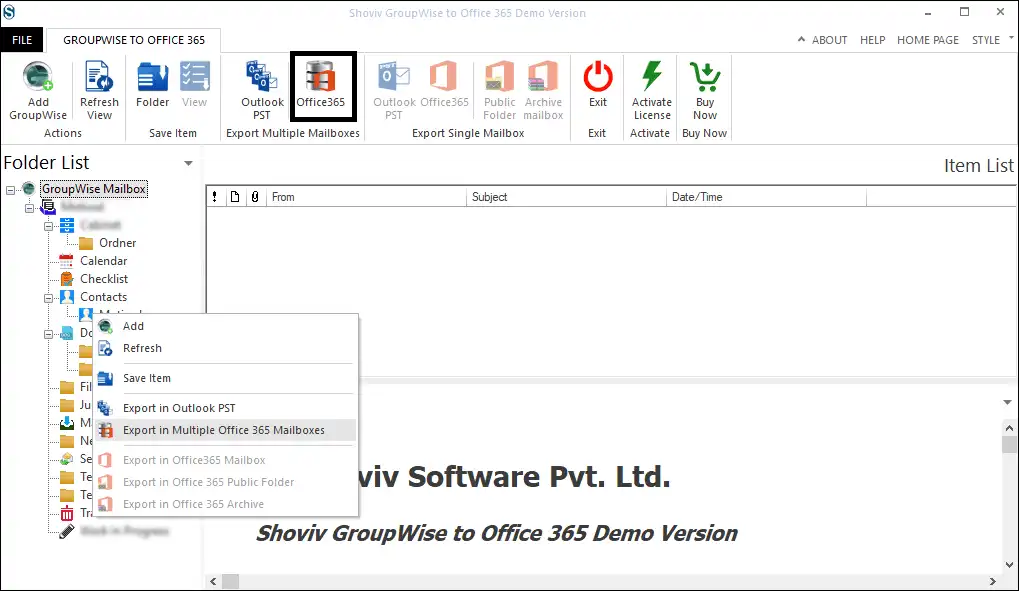Click the importance flag column header icon
This screenshot has width=1019, height=591.
(215, 196)
